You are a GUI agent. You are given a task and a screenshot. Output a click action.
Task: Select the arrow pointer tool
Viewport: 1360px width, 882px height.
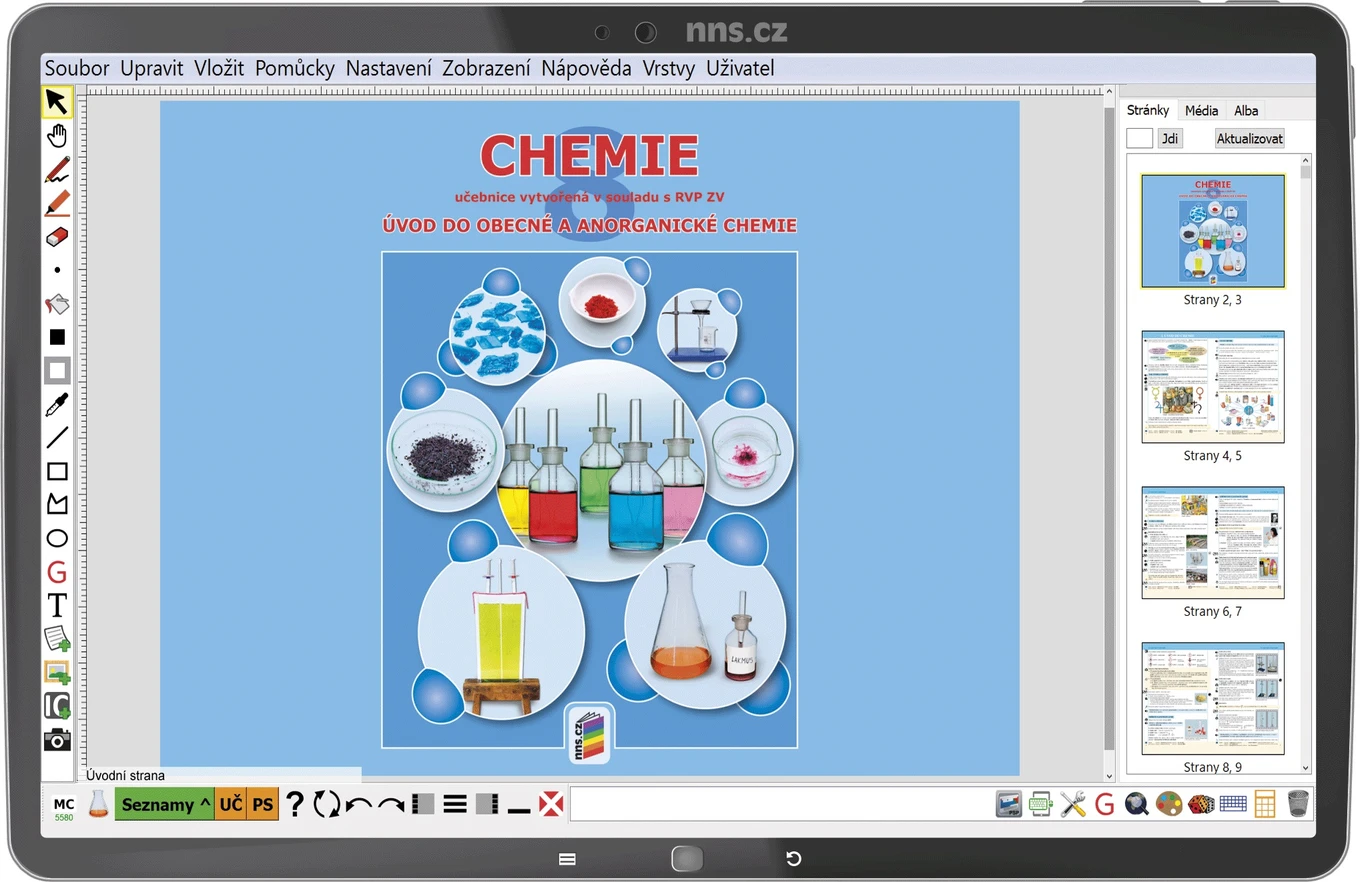[x=57, y=102]
